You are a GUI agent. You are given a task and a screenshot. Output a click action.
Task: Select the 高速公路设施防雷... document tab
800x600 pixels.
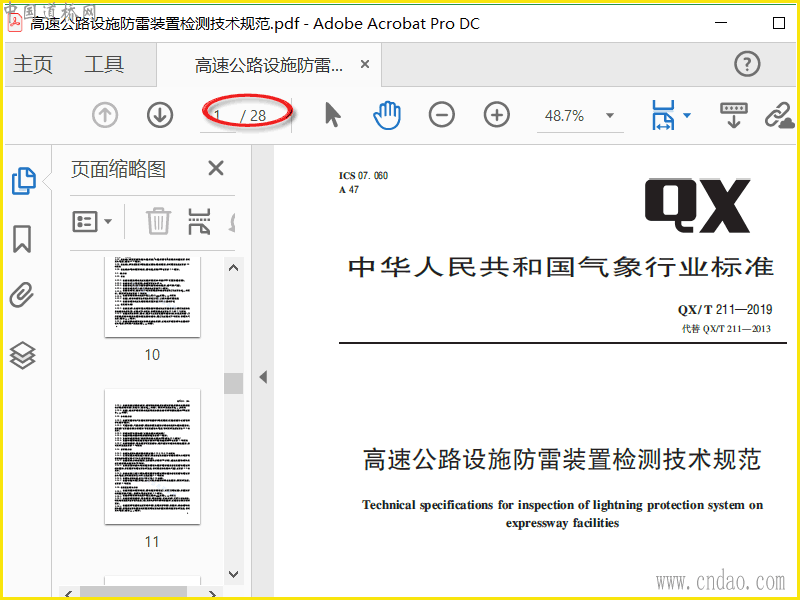(268, 65)
